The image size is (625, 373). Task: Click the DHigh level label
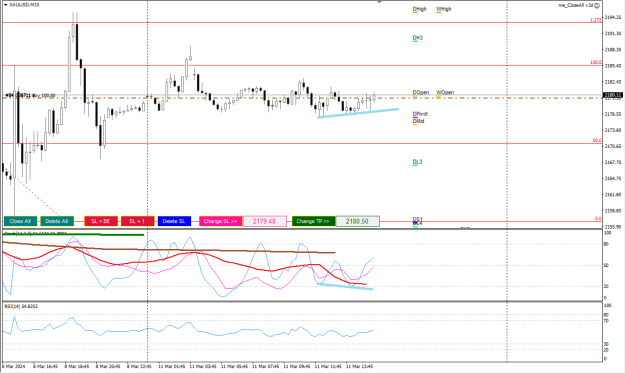coord(419,9)
